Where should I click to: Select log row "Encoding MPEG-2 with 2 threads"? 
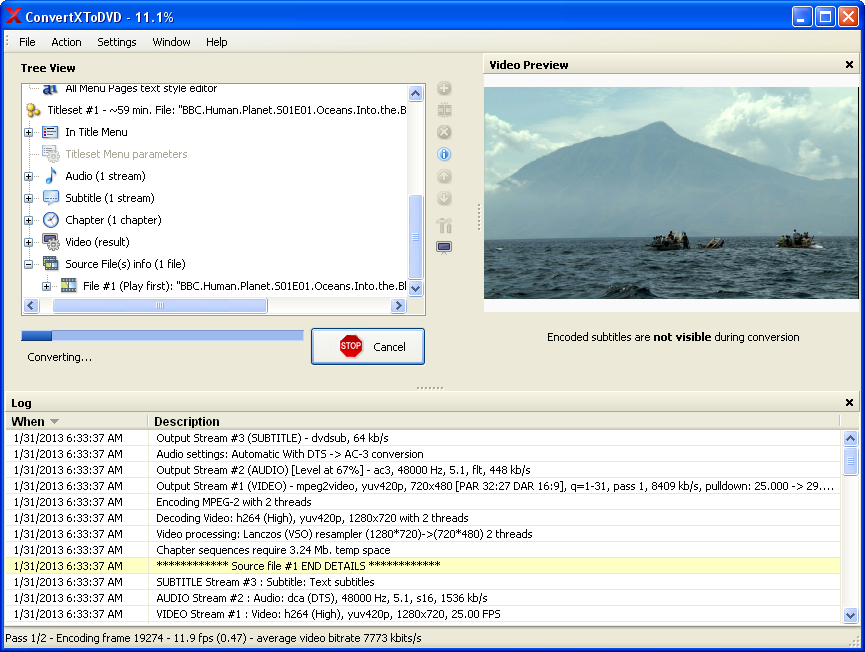pyautogui.click(x=423, y=503)
